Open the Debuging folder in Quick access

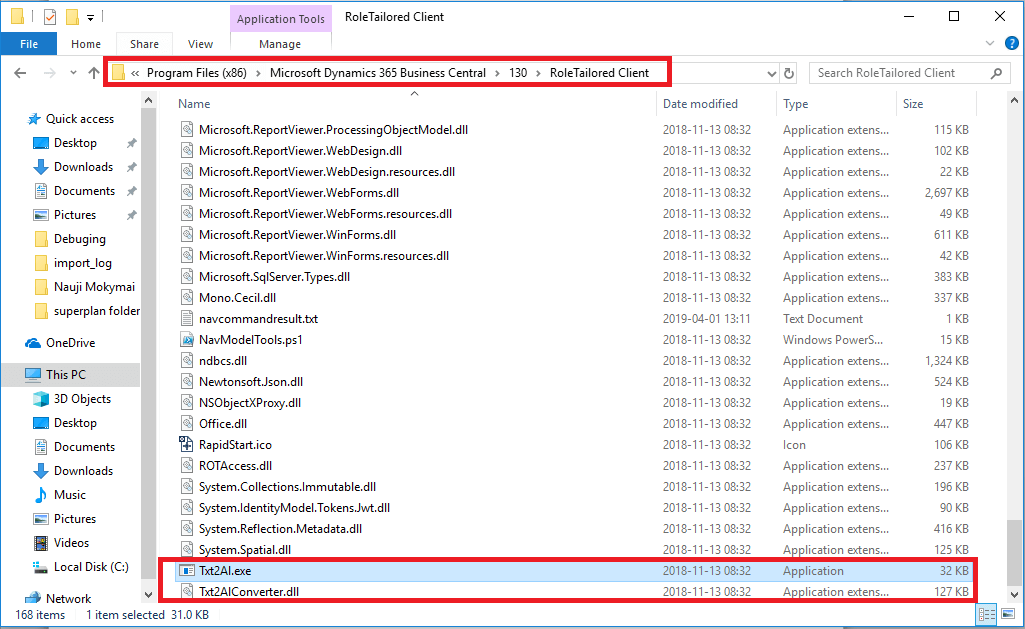click(x=80, y=239)
